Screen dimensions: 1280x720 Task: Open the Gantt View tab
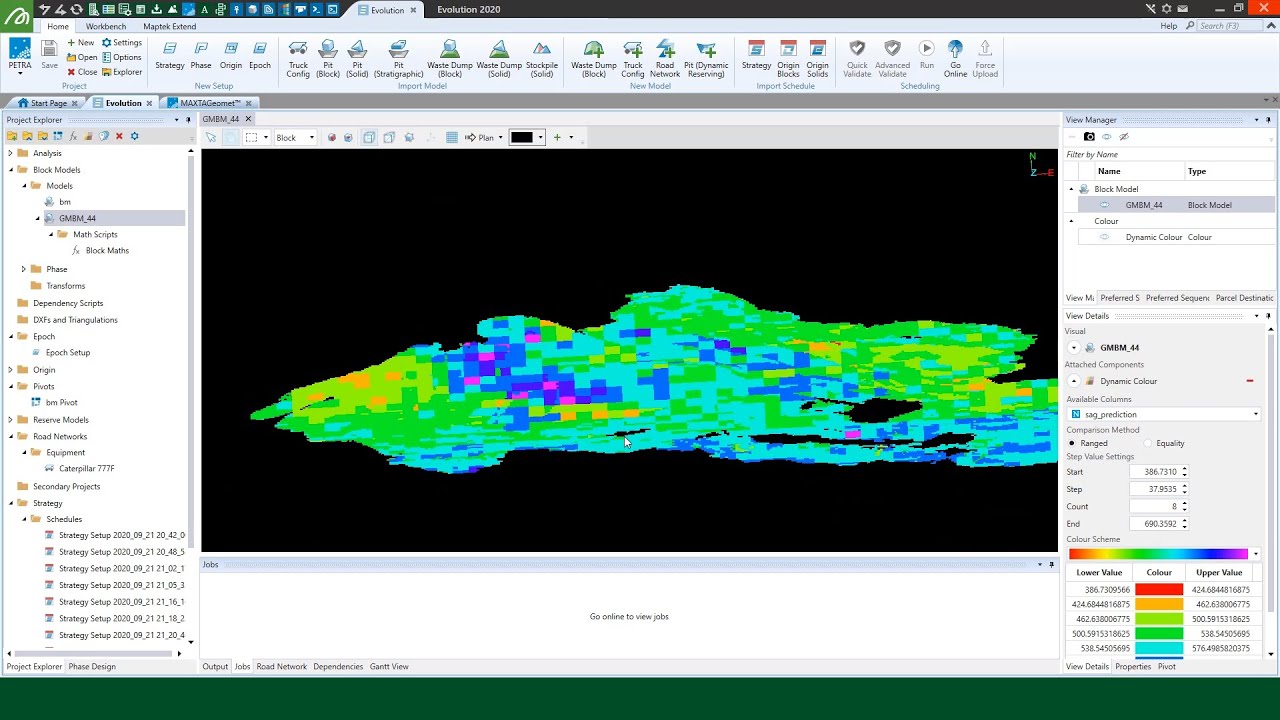coord(389,666)
